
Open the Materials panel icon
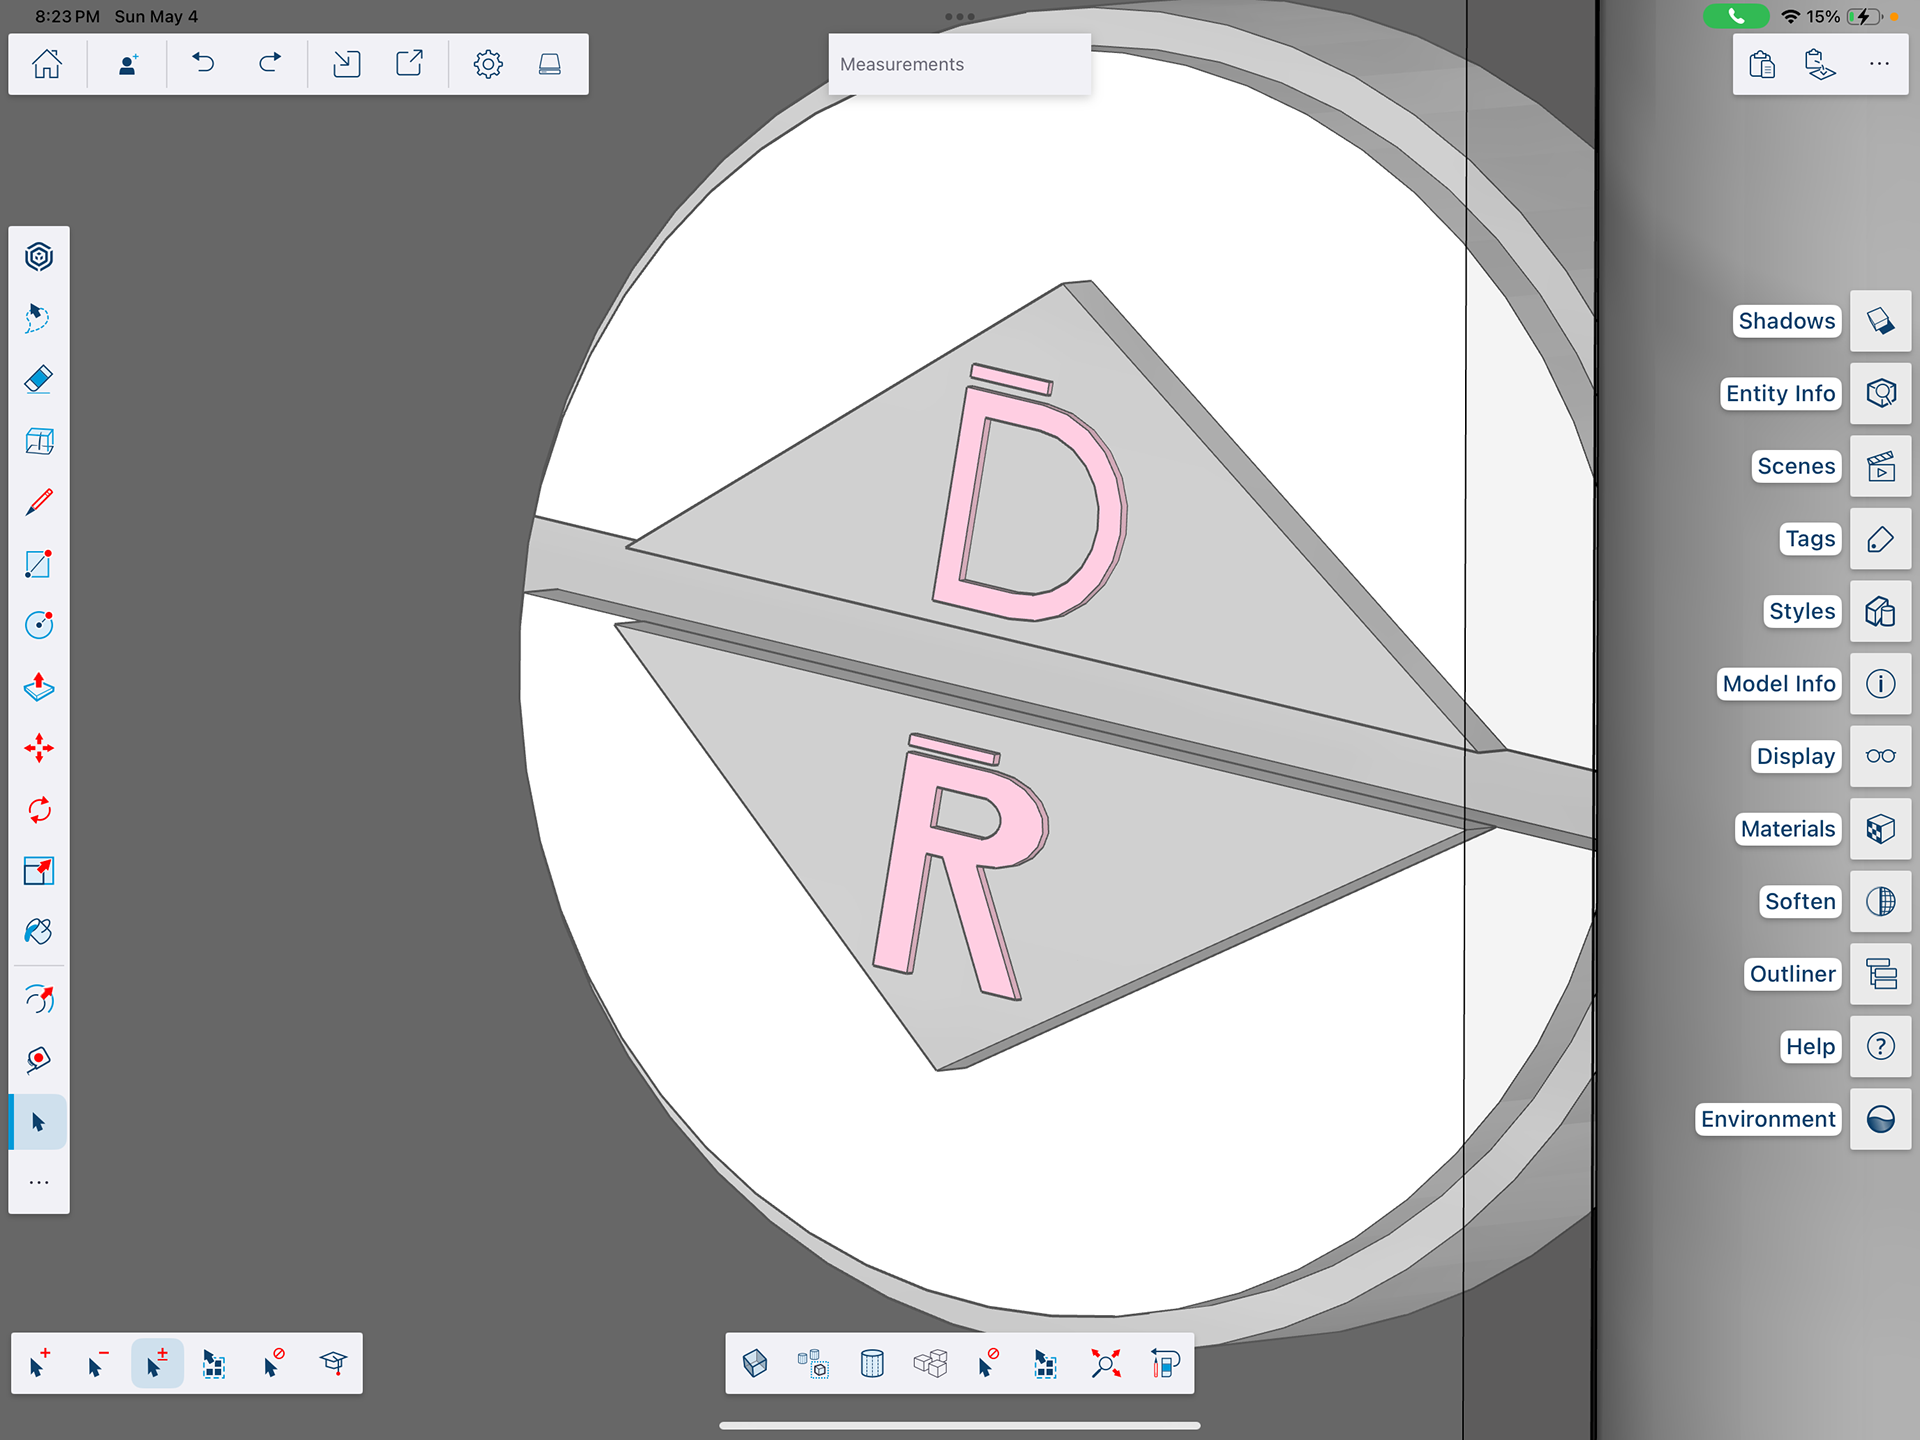point(1880,829)
